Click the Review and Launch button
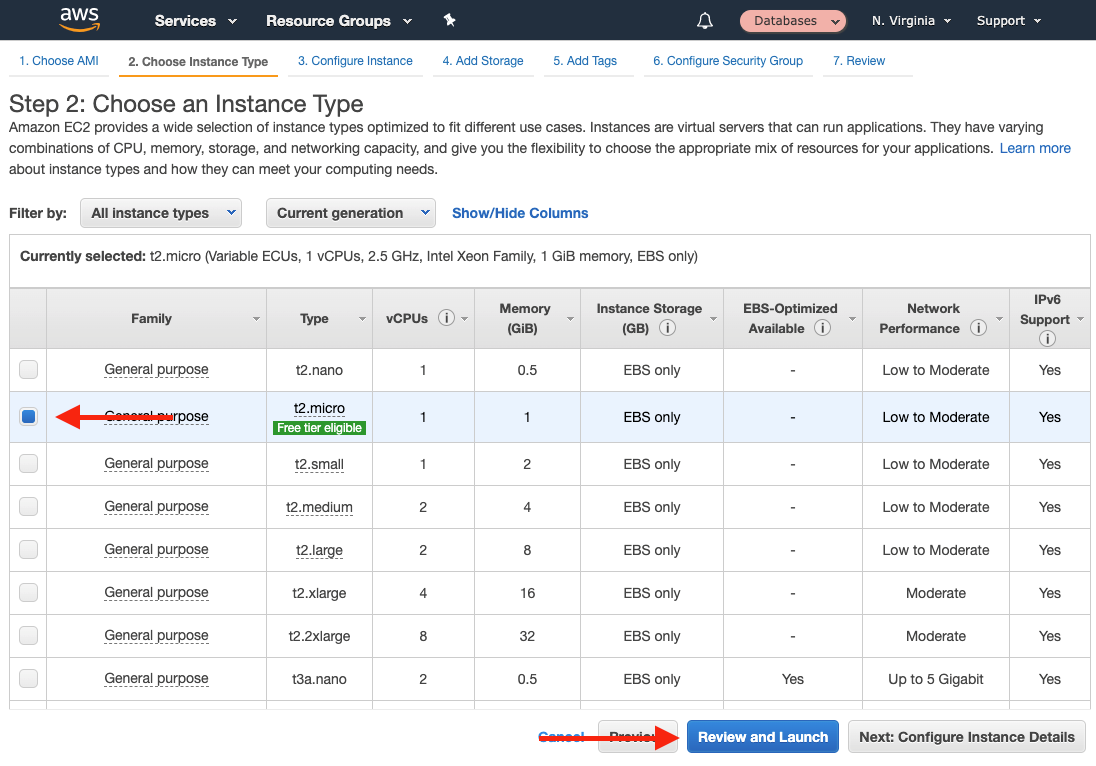 point(762,736)
